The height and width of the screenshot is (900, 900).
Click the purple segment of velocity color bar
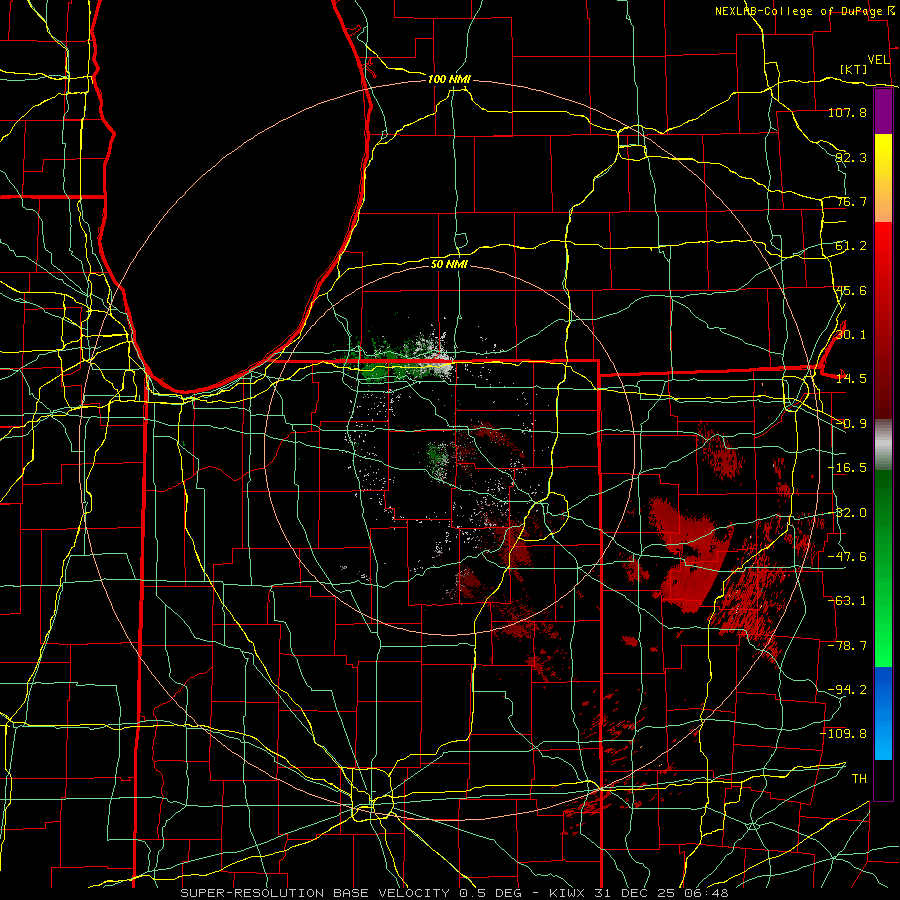883,112
